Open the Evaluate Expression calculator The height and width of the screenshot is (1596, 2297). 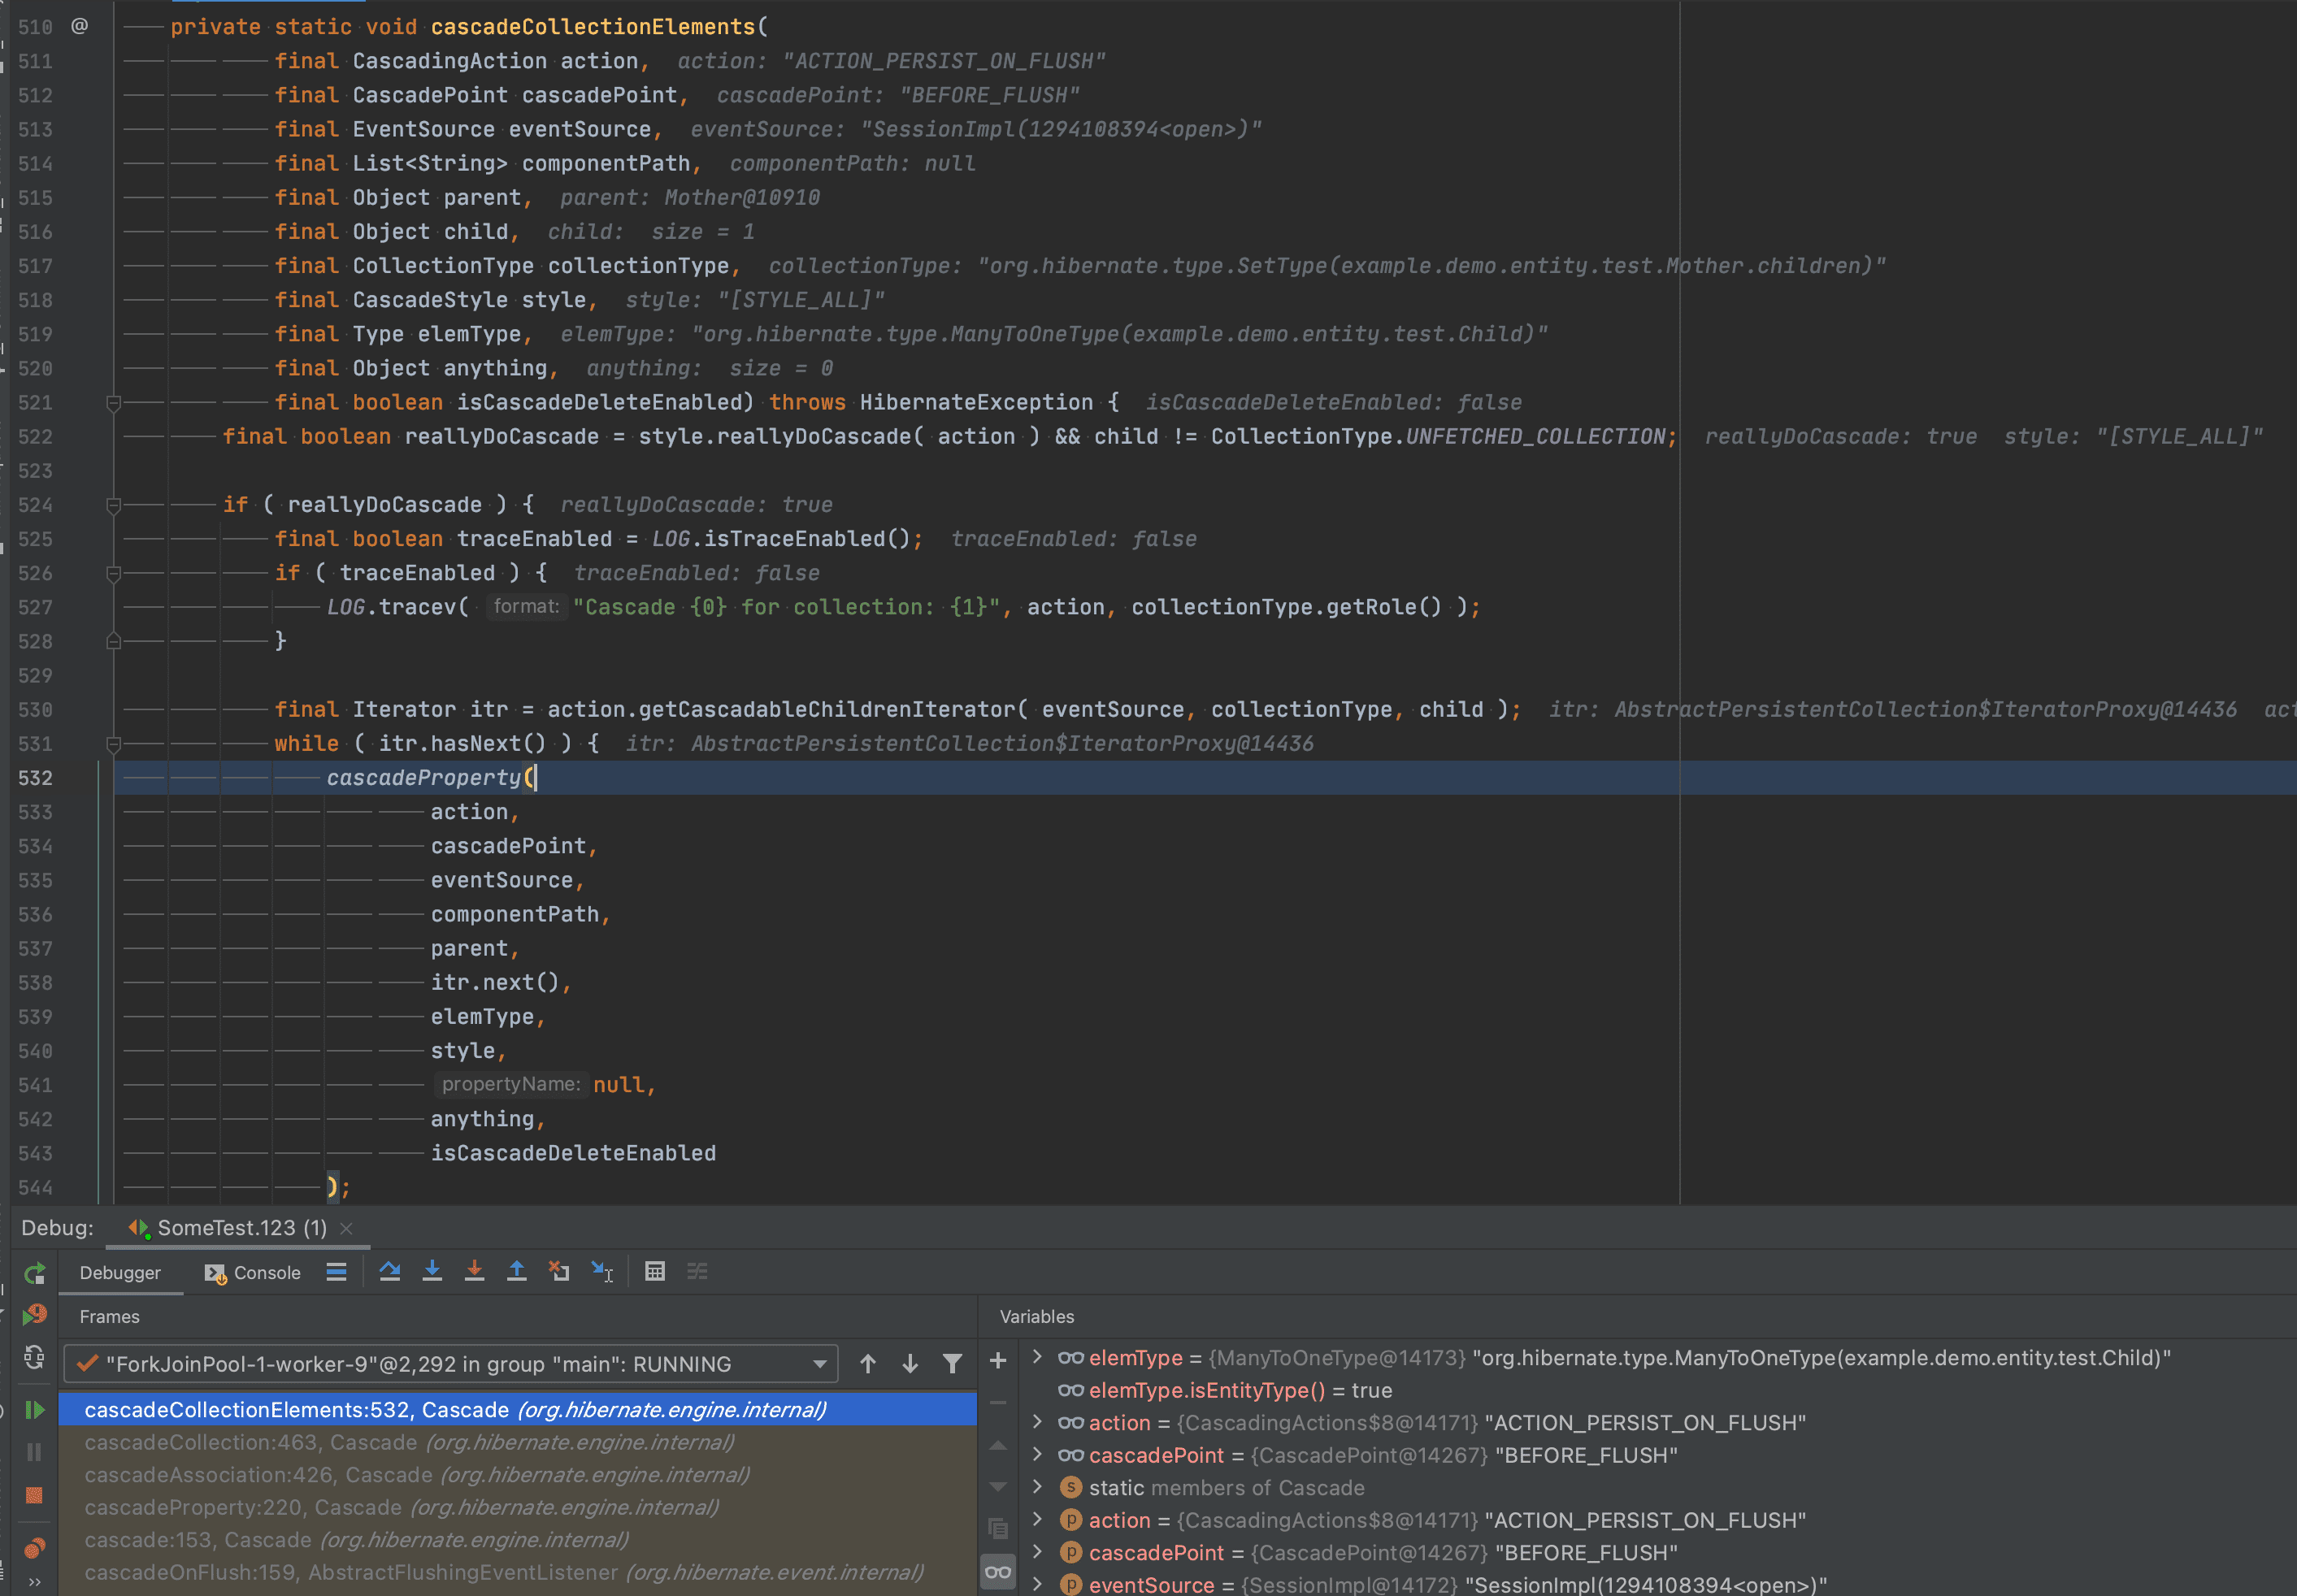click(655, 1272)
